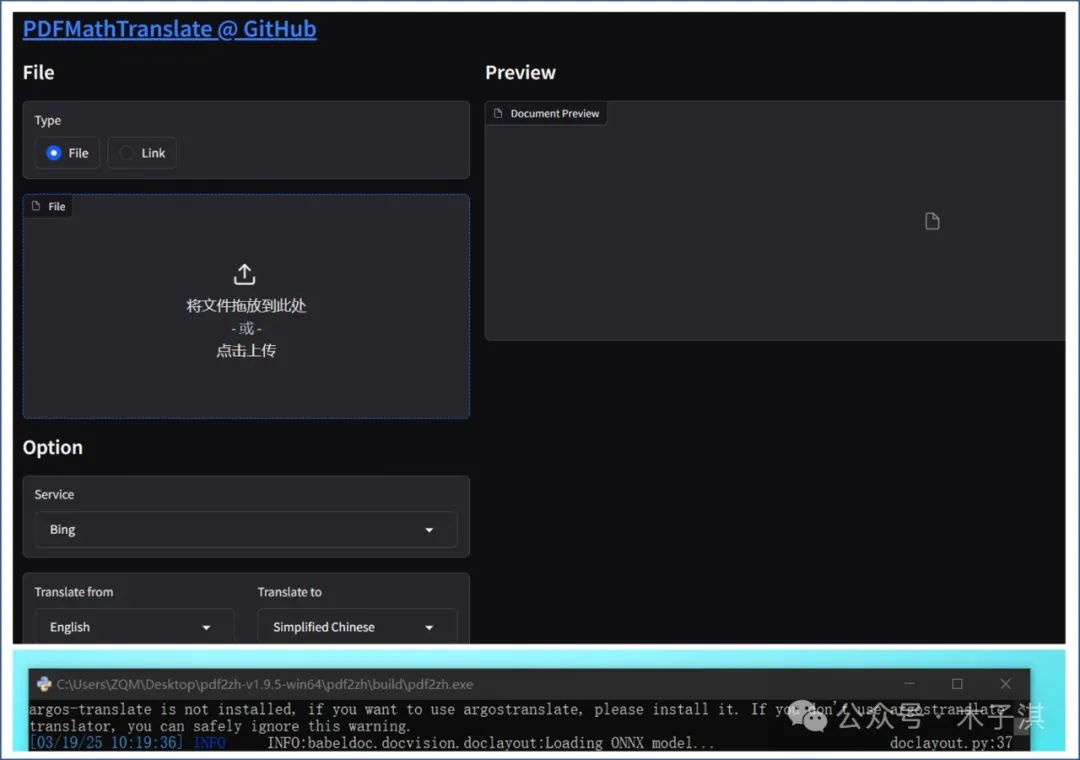Click the Preview section heading

520,72
